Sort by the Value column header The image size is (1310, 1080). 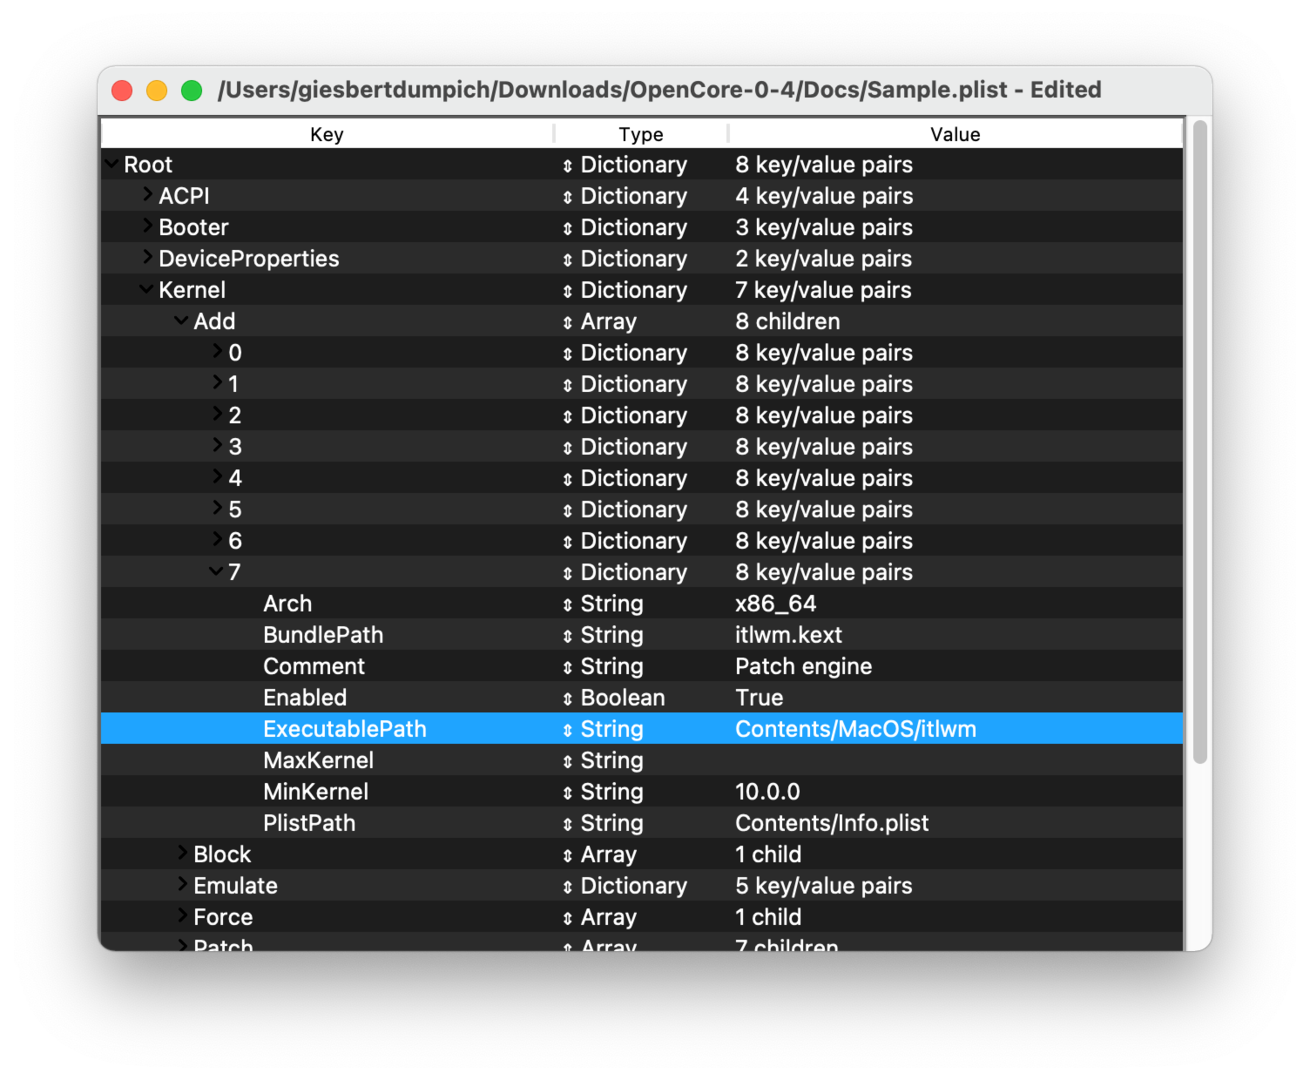[x=955, y=134]
